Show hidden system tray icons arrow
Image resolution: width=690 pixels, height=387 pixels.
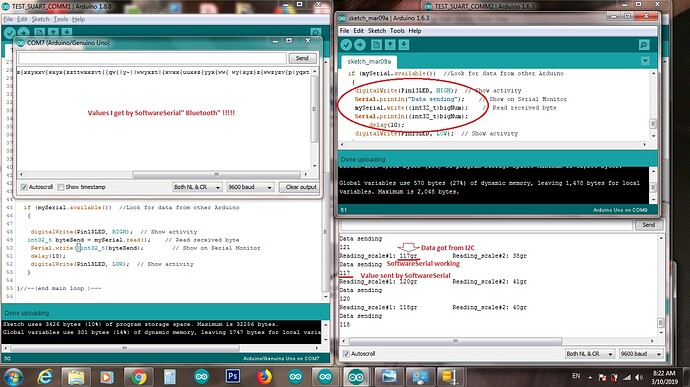tap(590, 378)
